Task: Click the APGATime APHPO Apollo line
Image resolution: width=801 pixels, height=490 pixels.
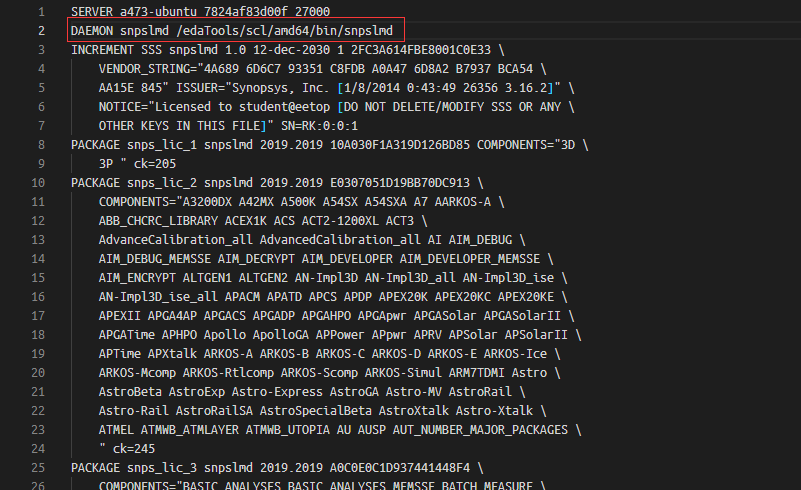Action: (x=340, y=335)
